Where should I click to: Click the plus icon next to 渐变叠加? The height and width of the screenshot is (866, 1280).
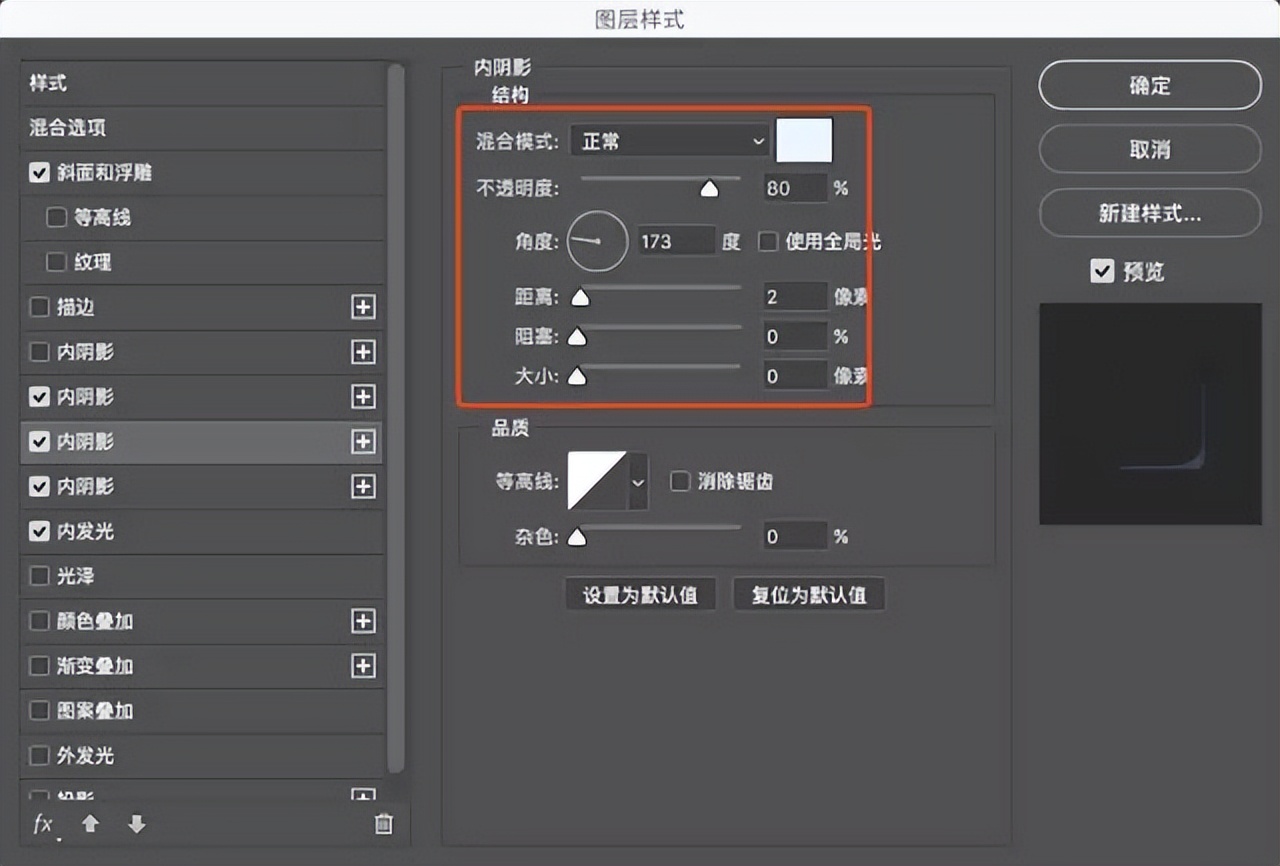[x=363, y=666]
